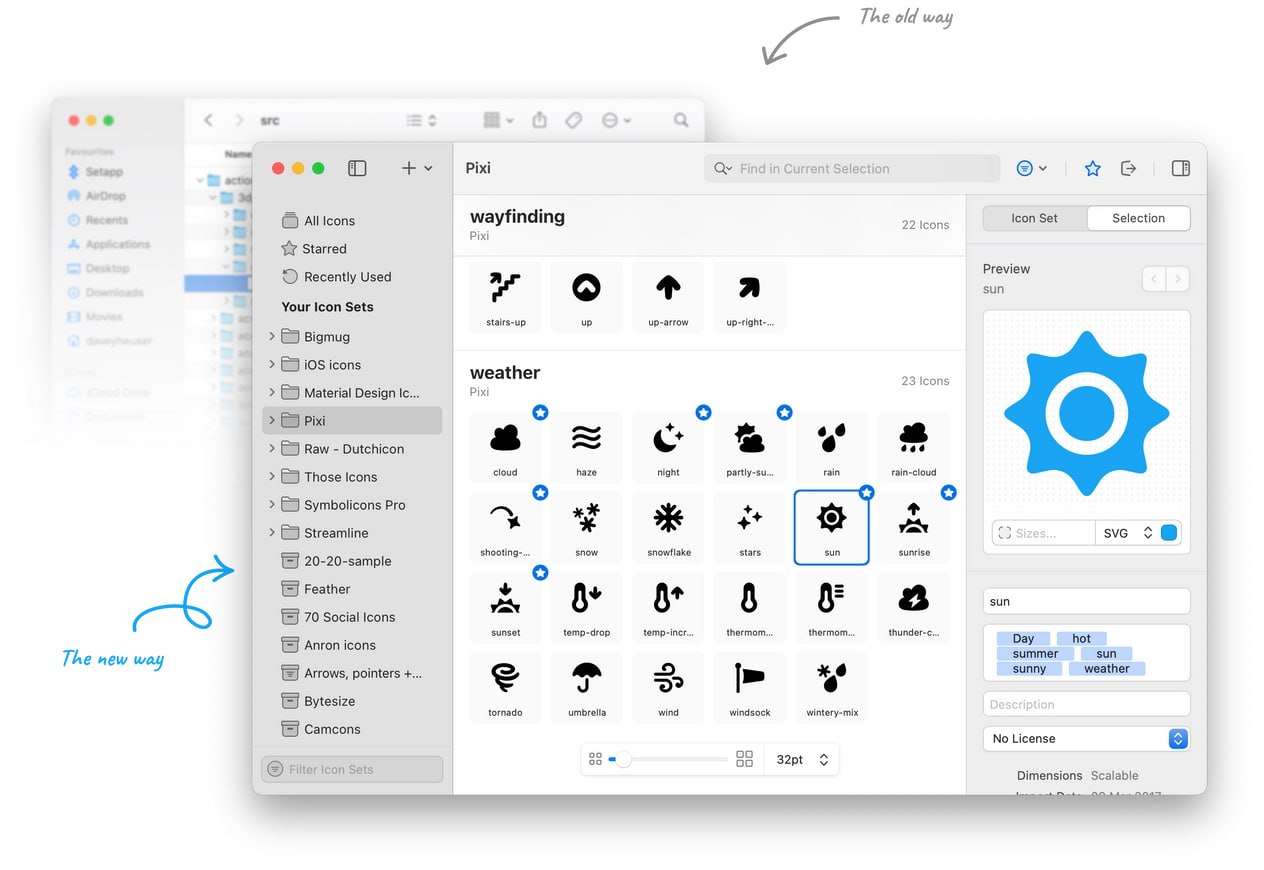Unstar the sunrise icon badge
This screenshot has width=1264, height=870.
tap(949, 492)
